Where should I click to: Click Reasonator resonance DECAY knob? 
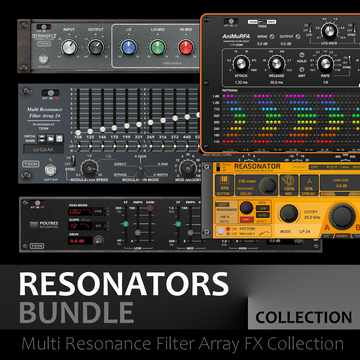pyautogui.click(x=268, y=185)
